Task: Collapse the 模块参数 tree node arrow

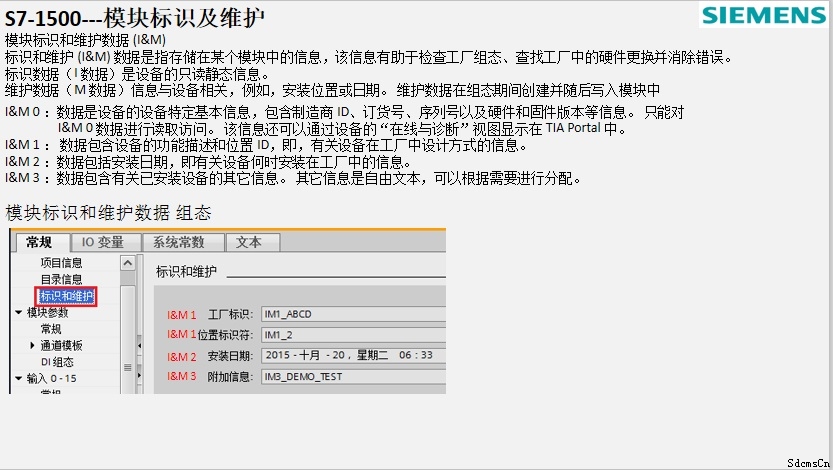Action: point(19,312)
